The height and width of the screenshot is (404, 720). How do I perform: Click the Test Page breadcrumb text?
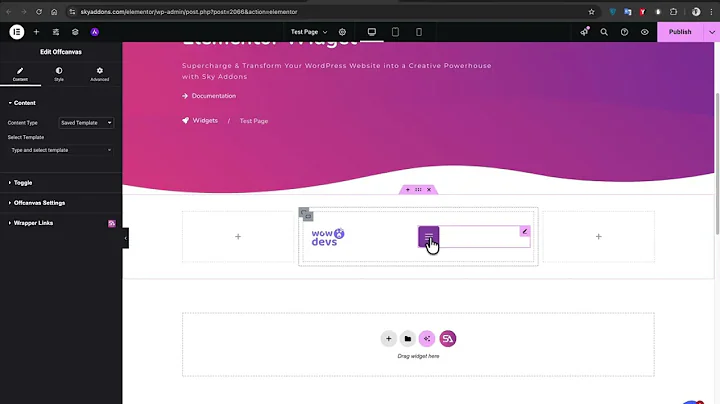[x=254, y=121]
